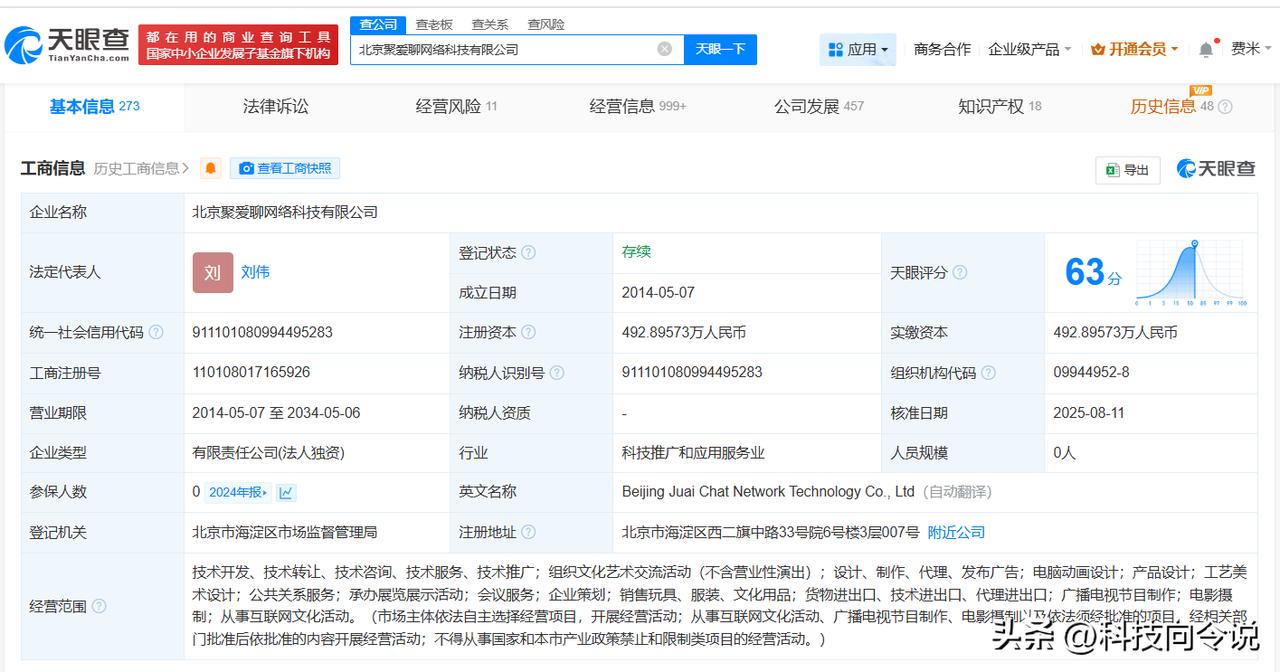The width and height of the screenshot is (1280, 672).
Task: Clear the search box text
Action: pos(665,49)
